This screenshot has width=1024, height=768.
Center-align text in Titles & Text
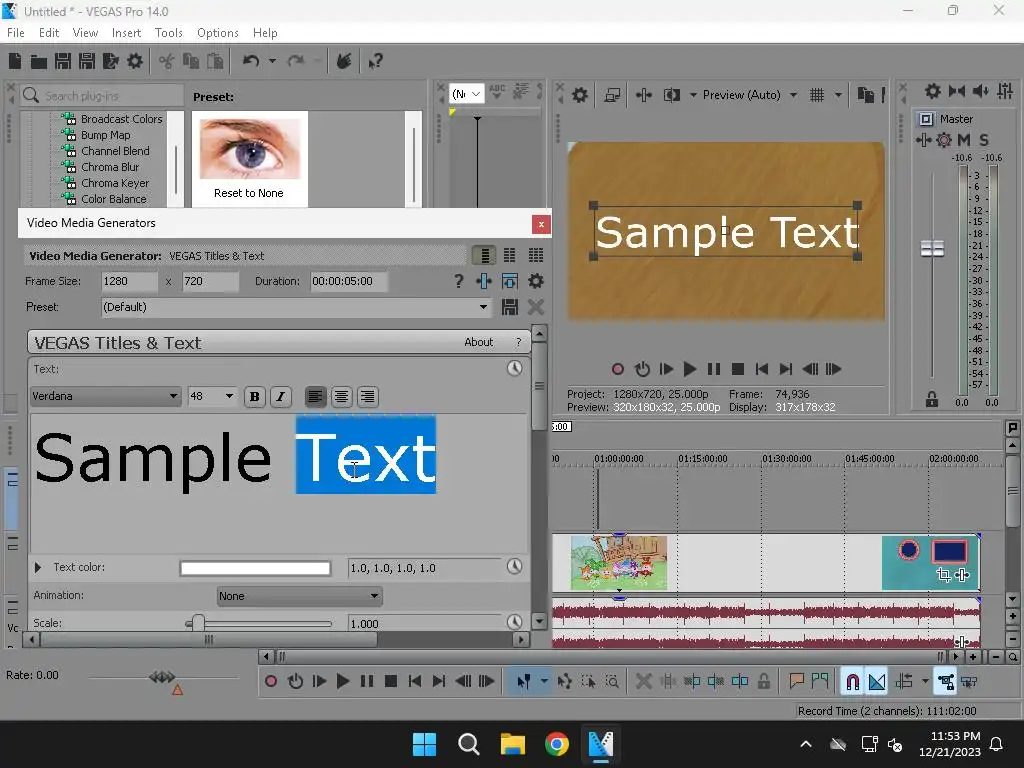click(x=342, y=396)
